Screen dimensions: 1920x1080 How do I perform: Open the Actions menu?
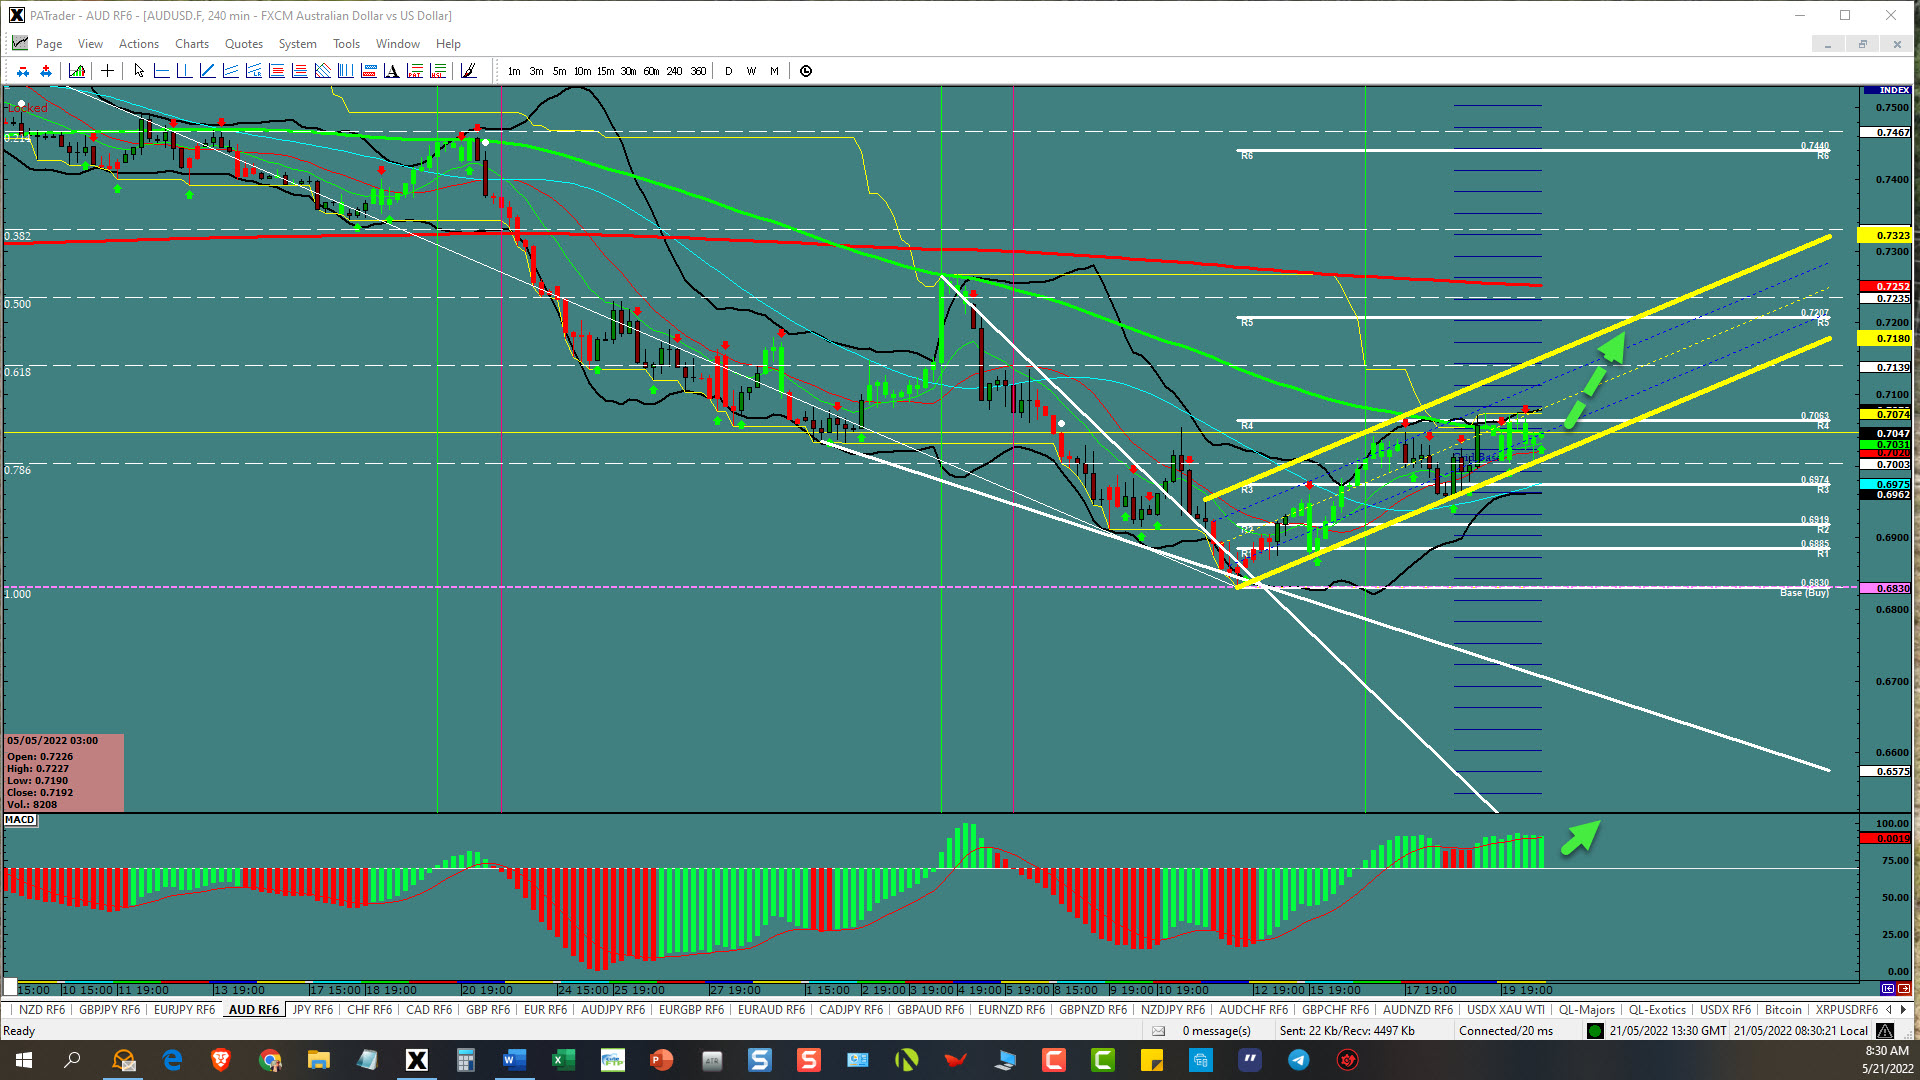[139, 44]
